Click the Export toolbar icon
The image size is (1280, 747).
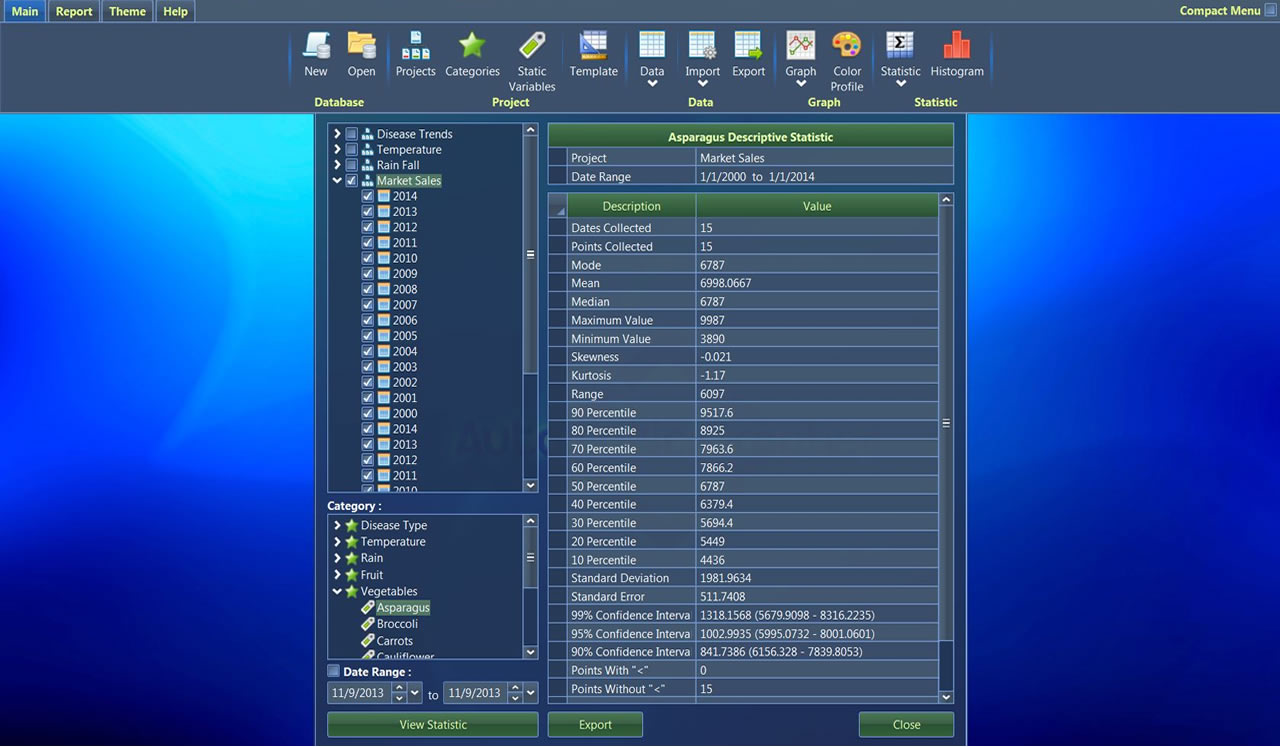click(x=748, y=45)
